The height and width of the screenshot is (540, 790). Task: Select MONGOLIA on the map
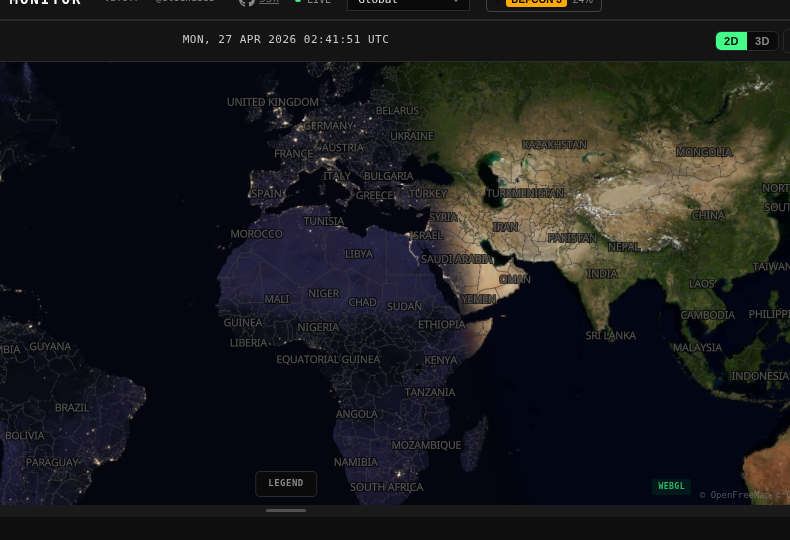(704, 152)
